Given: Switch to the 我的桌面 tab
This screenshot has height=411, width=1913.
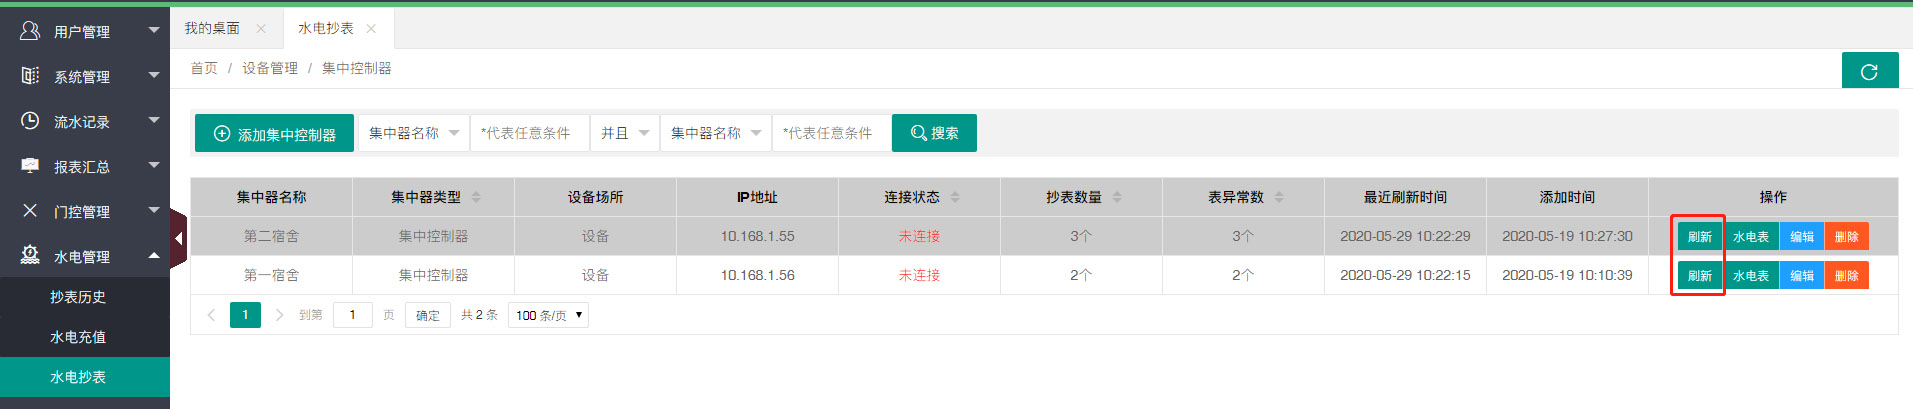Looking at the screenshot, I should click(x=212, y=29).
